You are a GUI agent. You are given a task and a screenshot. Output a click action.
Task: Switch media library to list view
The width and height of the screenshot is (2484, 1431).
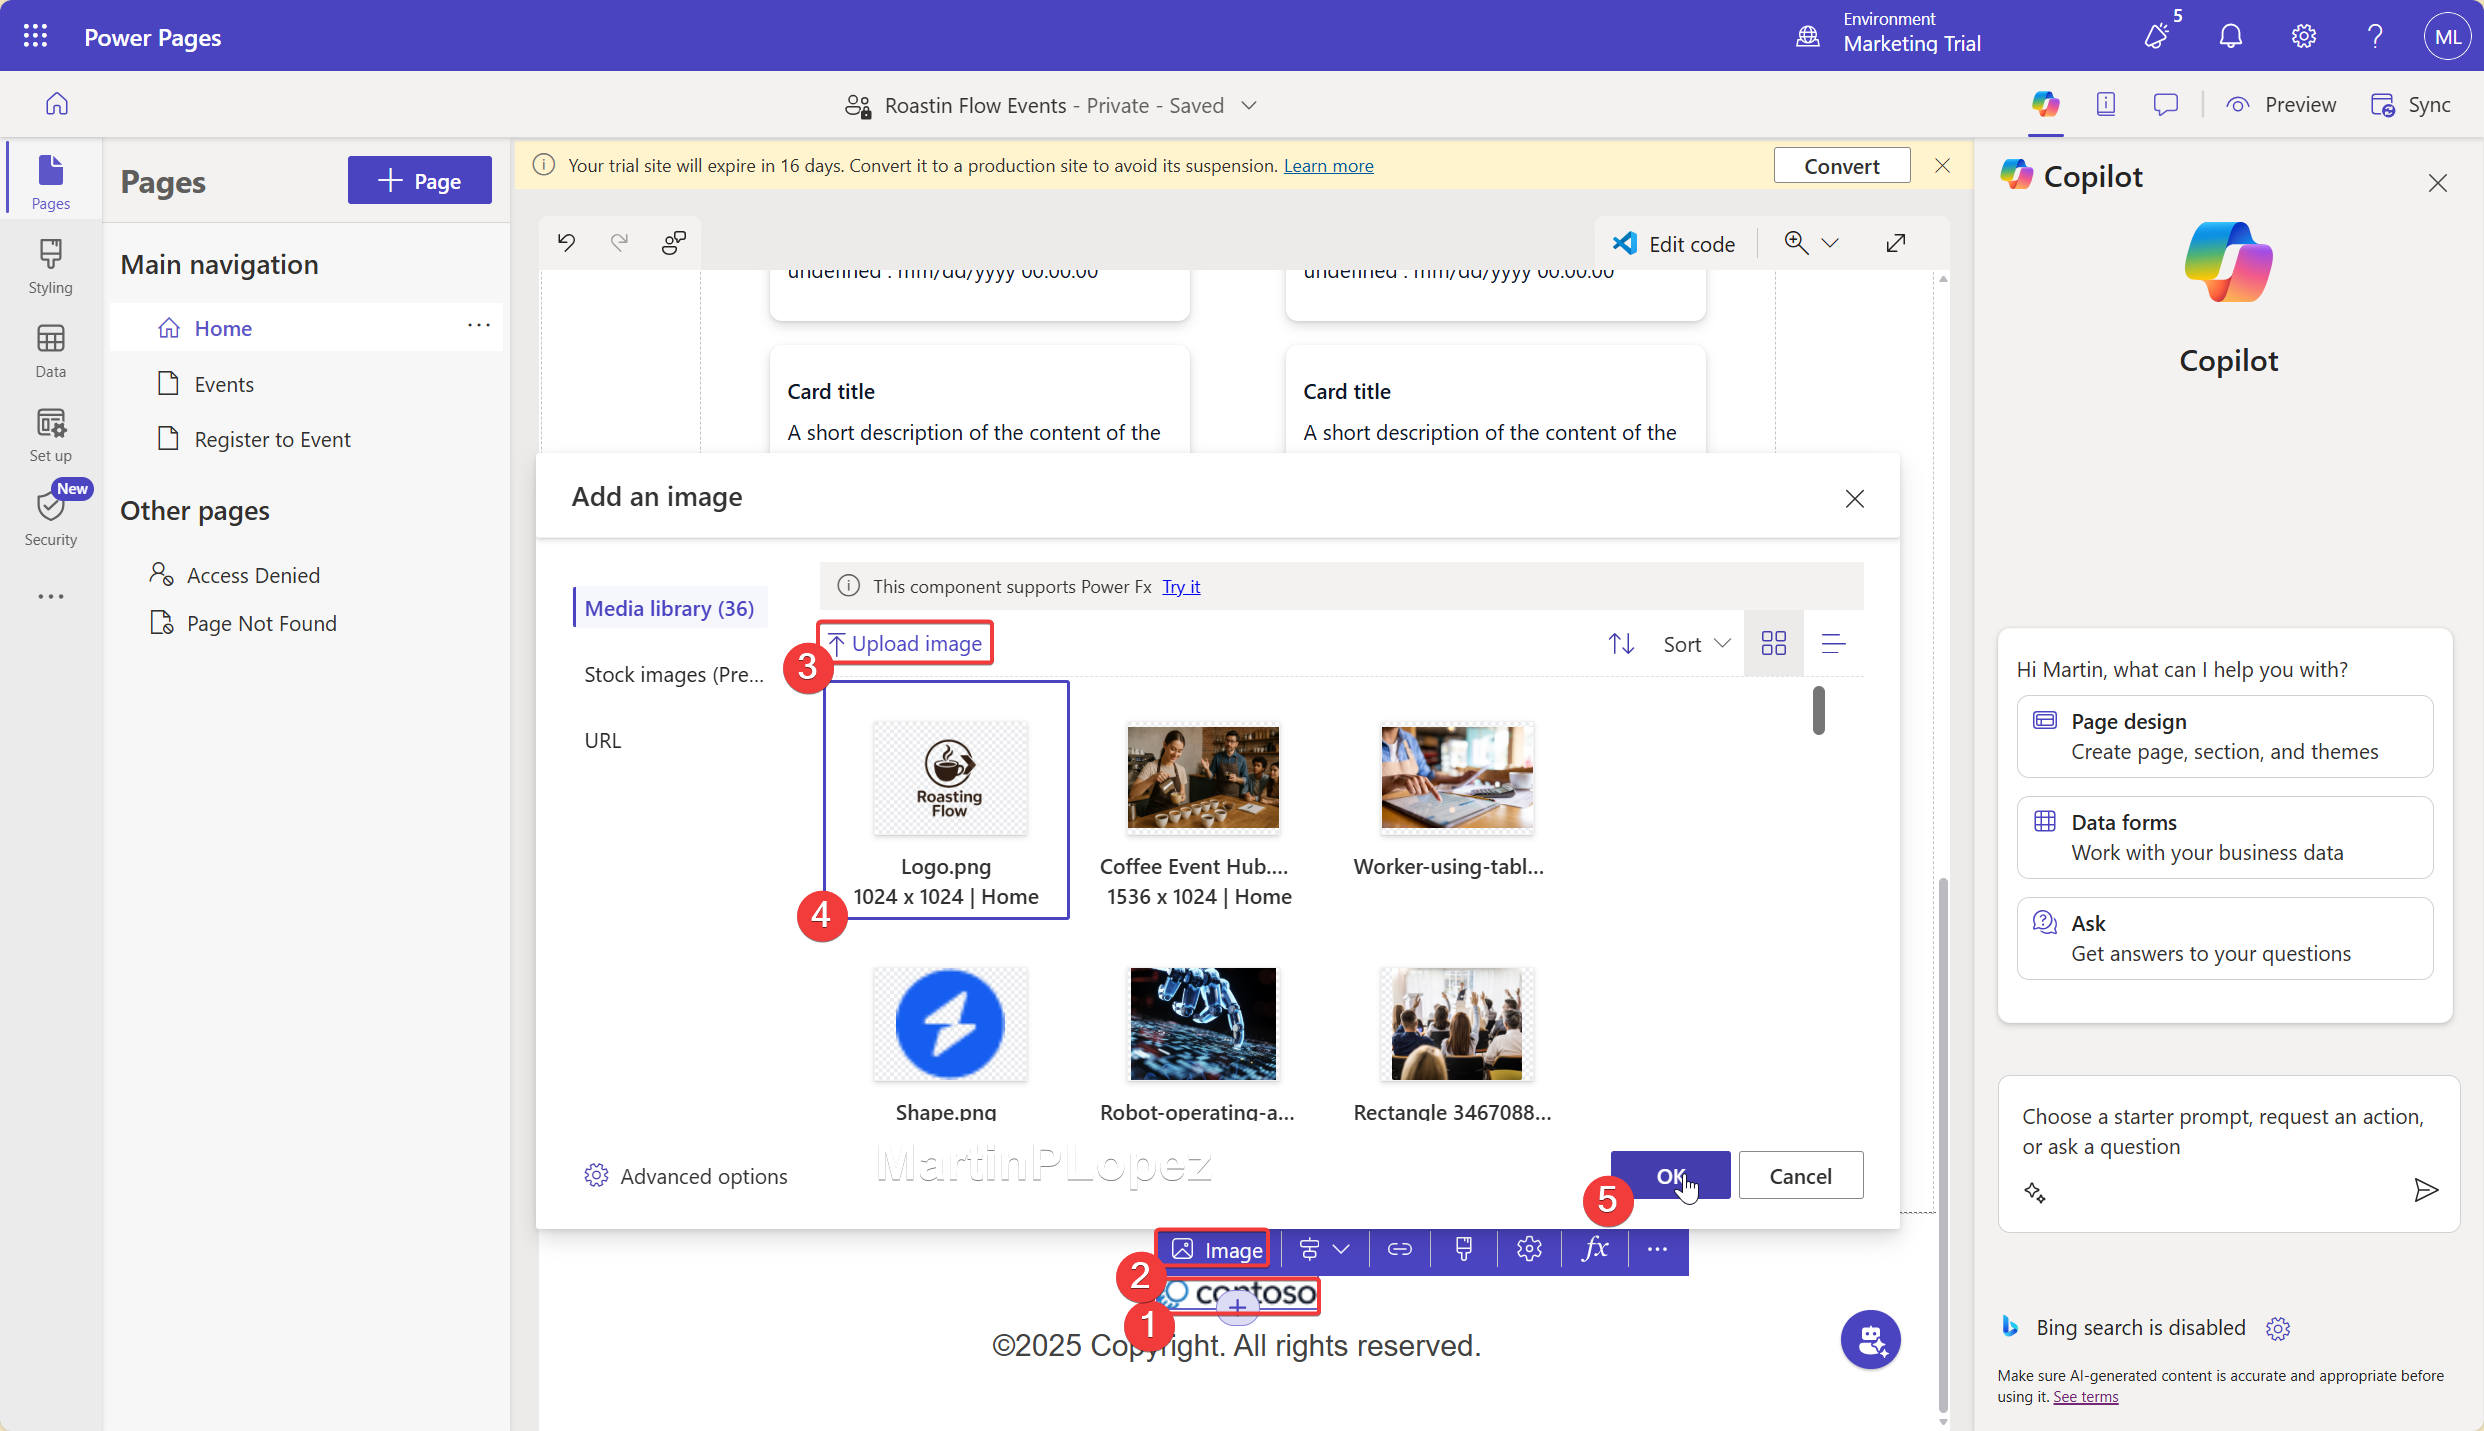click(1834, 643)
